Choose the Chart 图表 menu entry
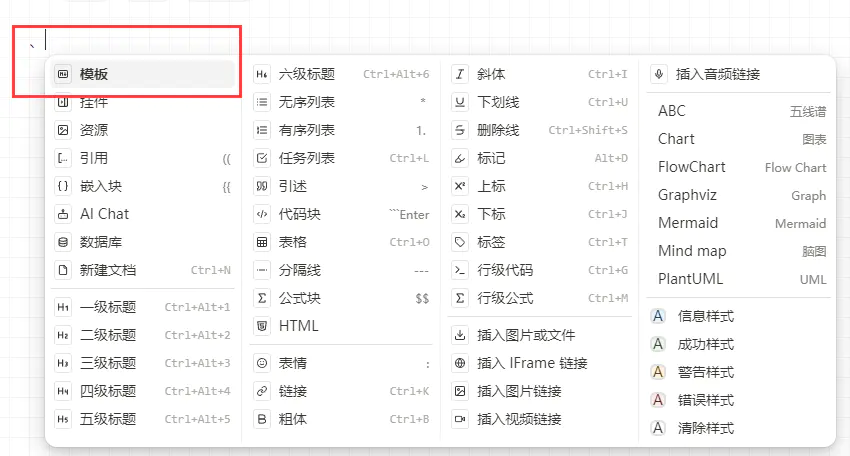This screenshot has height=456, width=850. 739,139
